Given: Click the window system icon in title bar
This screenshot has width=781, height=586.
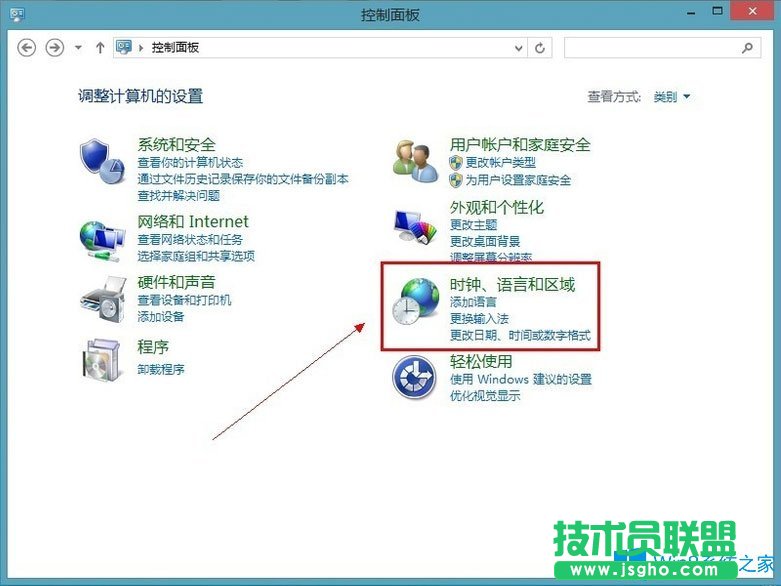Looking at the screenshot, I should coord(17,14).
